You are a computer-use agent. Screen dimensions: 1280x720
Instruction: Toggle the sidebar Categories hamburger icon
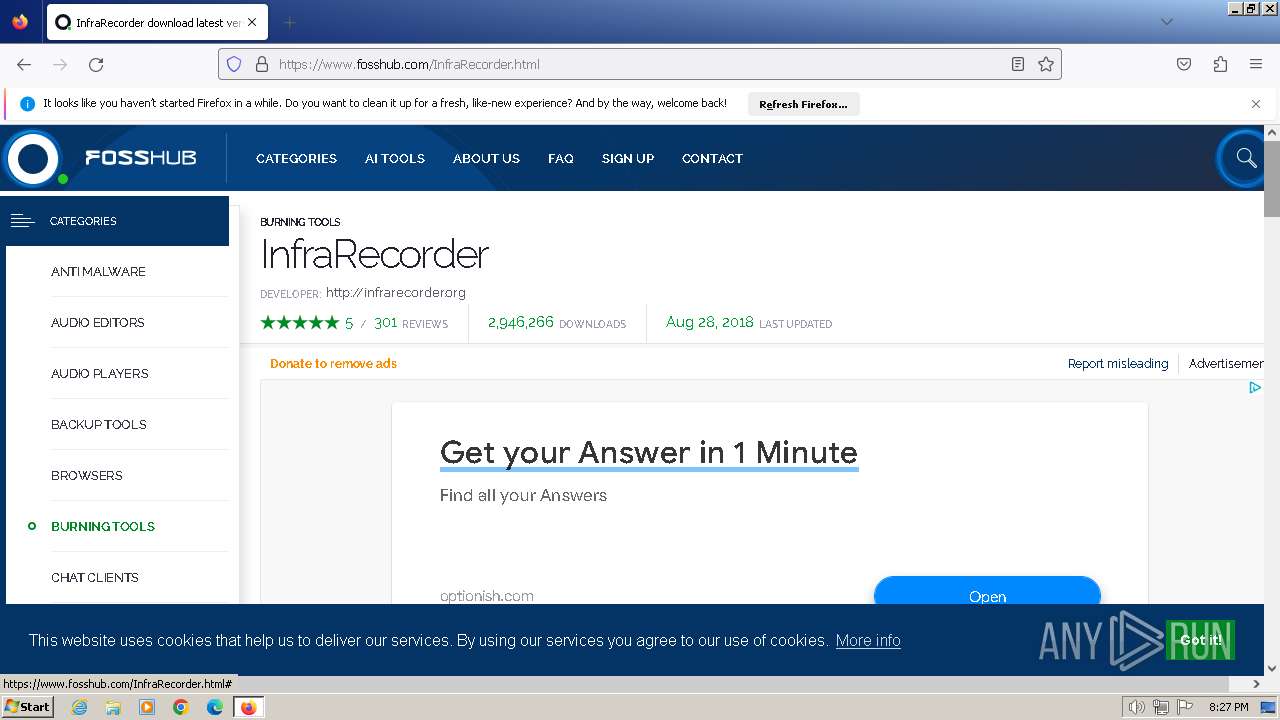click(x=22, y=221)
